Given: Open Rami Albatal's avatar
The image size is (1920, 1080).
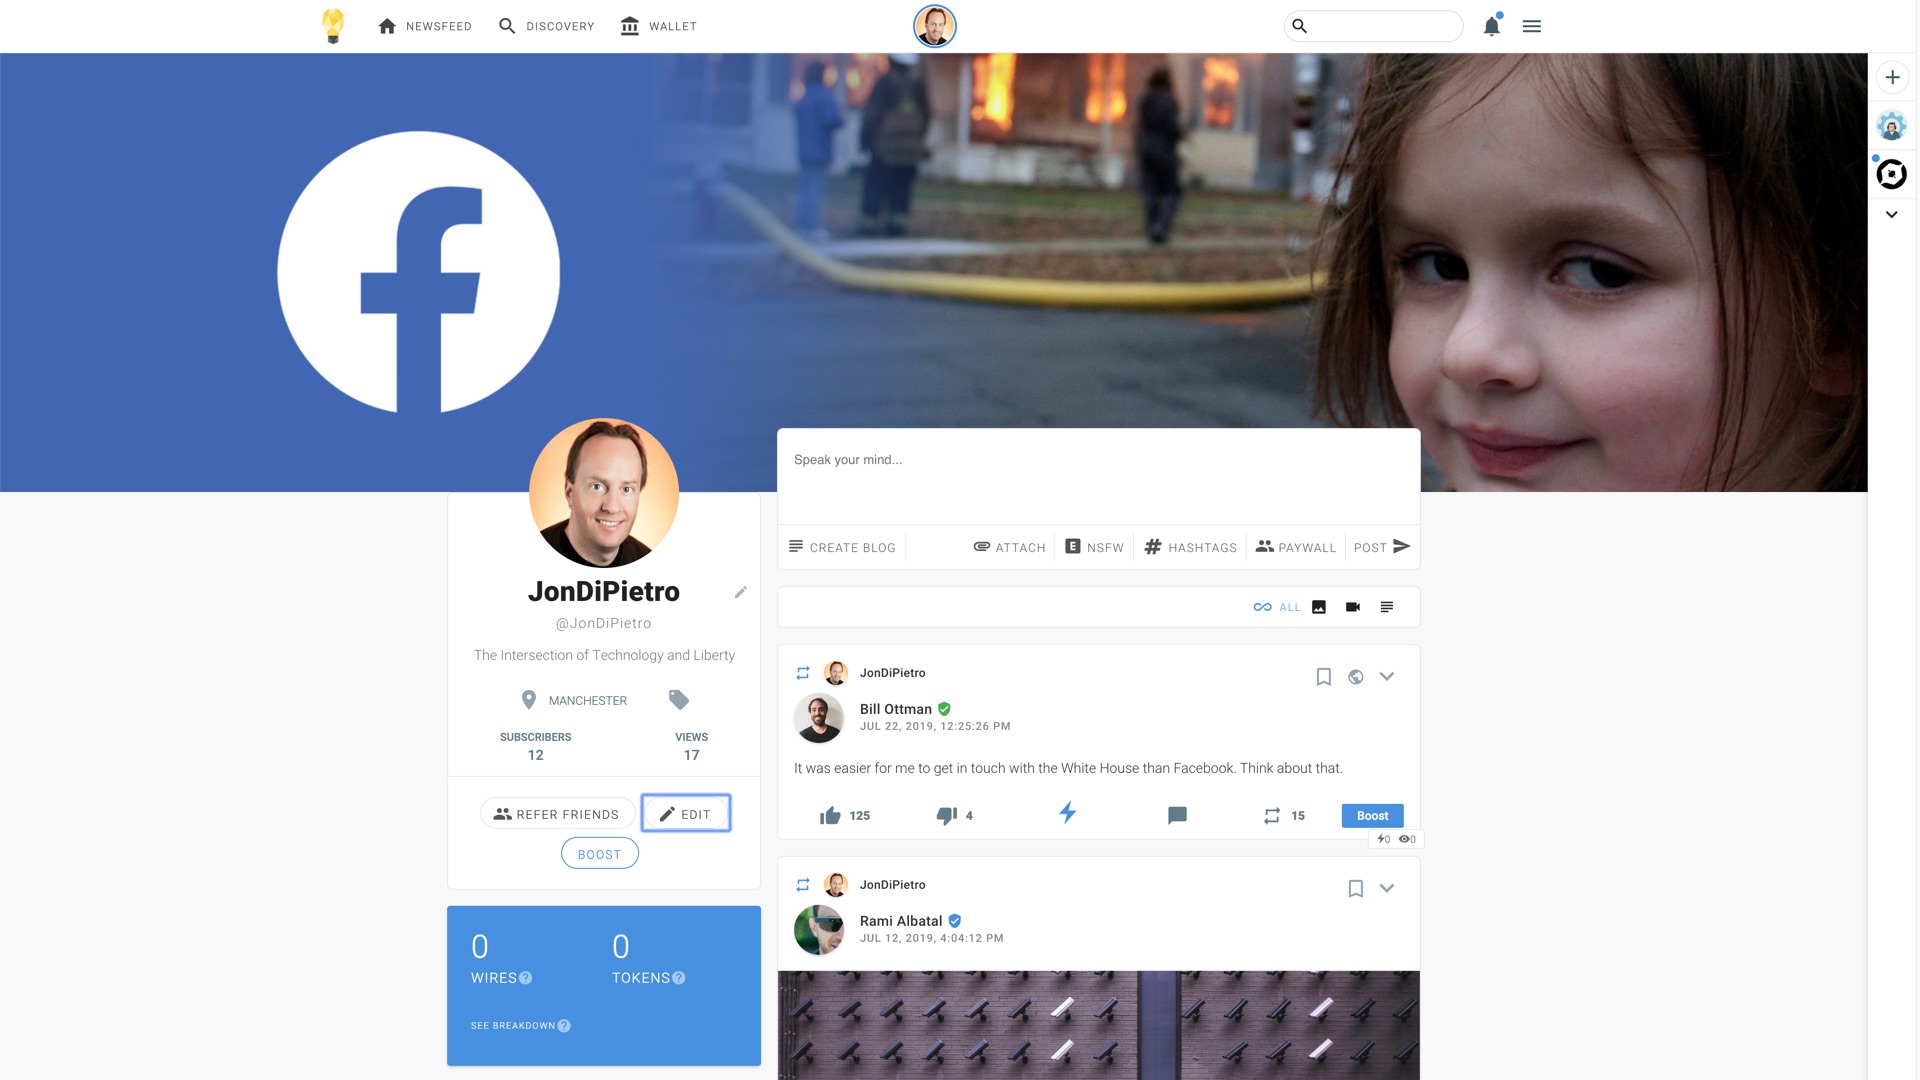Looking at the screenshot, I should click(819, 930).
